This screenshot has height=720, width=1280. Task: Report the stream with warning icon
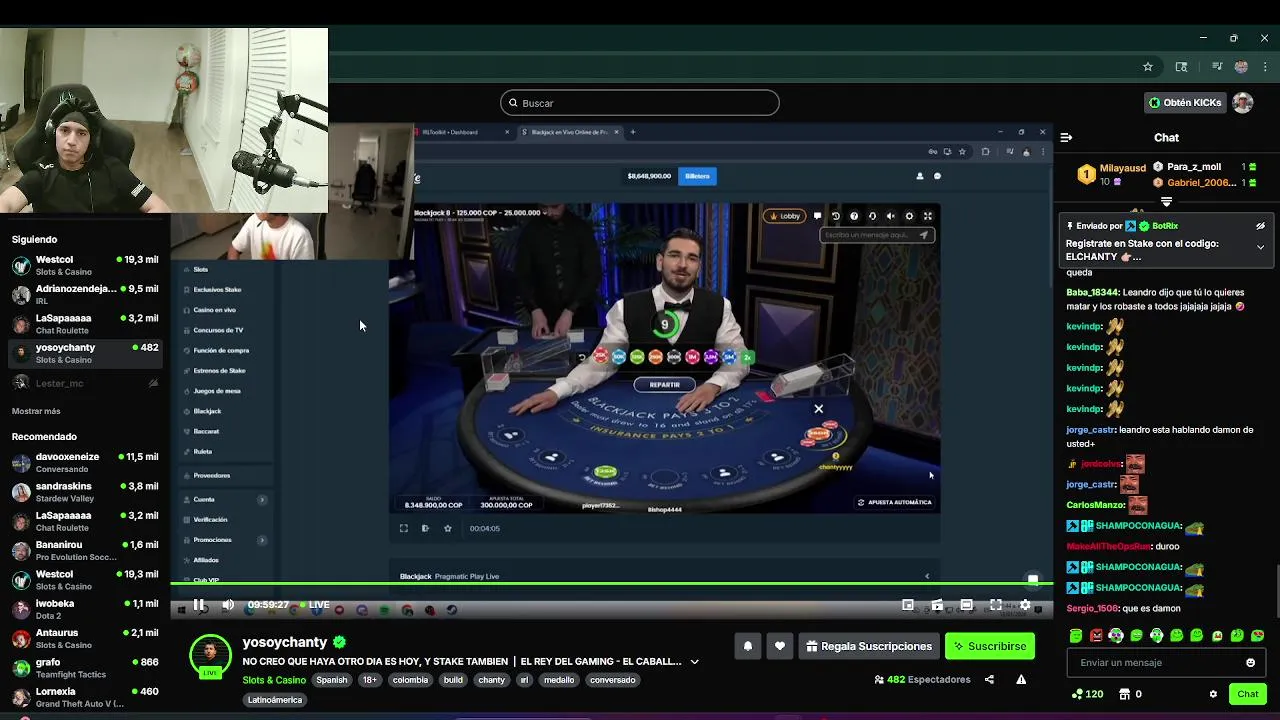[x=1021, y=679]
